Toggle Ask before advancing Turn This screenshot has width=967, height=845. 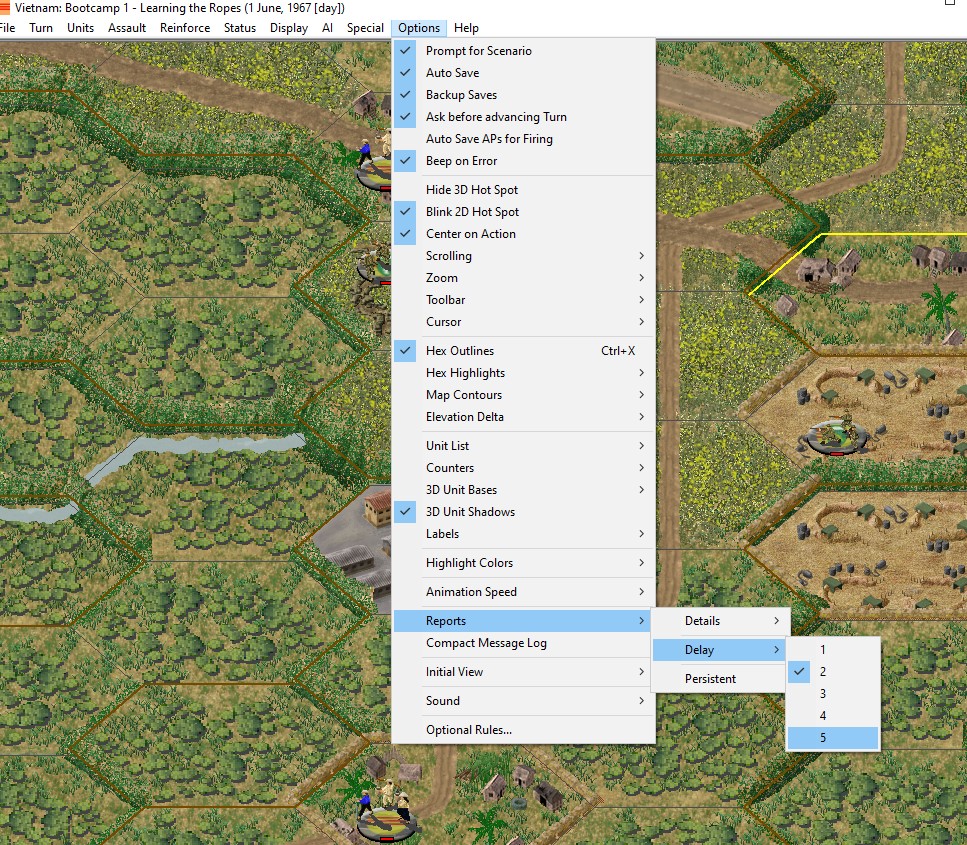523,117
